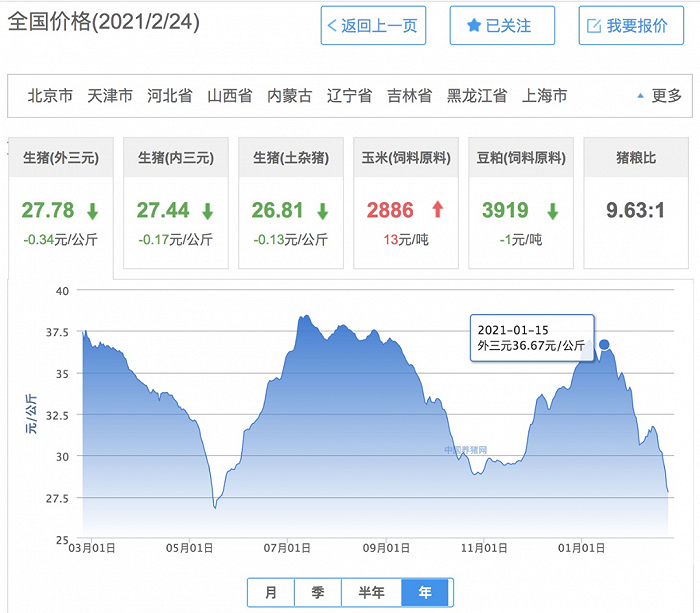The height and width of the screenshot is (613, 700).
Task: Click the 27.44 price value
Action: tap(163, 210)
